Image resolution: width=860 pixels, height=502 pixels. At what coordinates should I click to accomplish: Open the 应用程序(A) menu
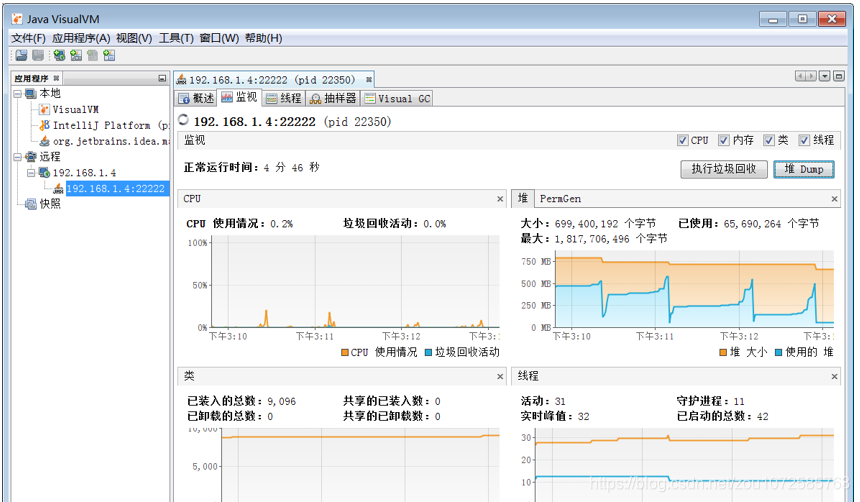(x=81, y=38)
